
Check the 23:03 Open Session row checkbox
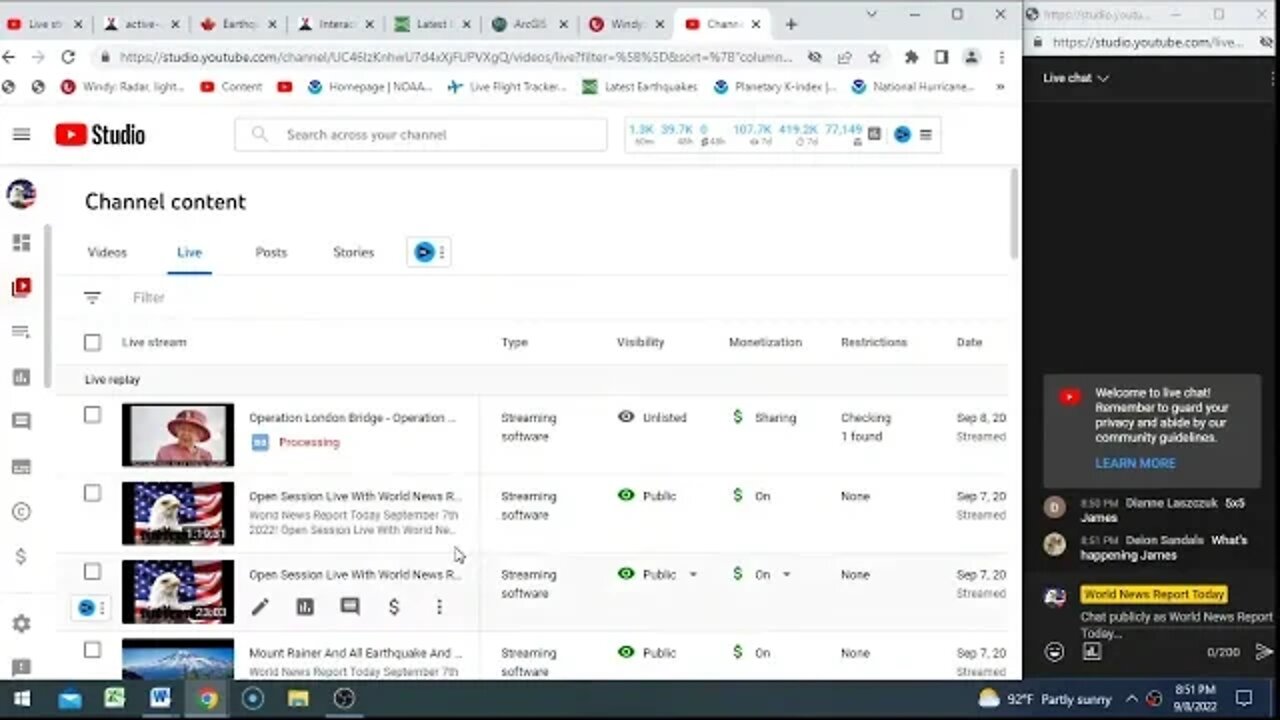pyautogui.click(x=92, y=572)
